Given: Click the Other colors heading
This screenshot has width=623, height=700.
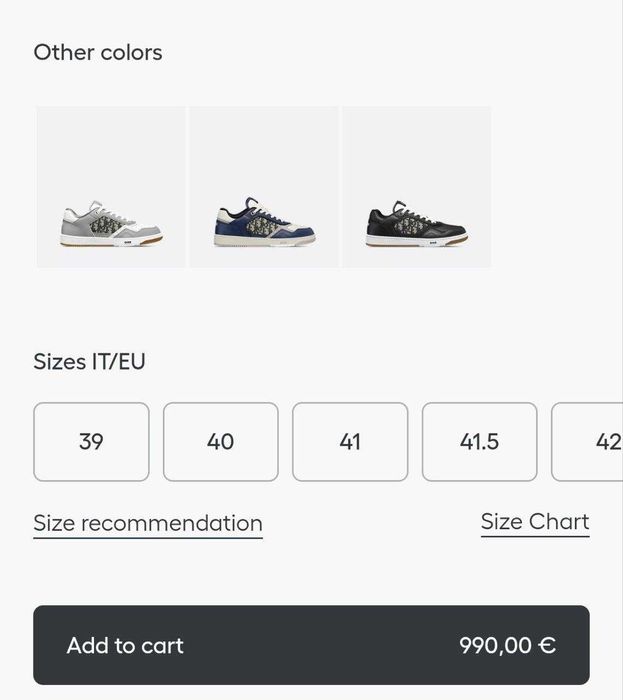Looking at the screenshot, I should (98, 53).
